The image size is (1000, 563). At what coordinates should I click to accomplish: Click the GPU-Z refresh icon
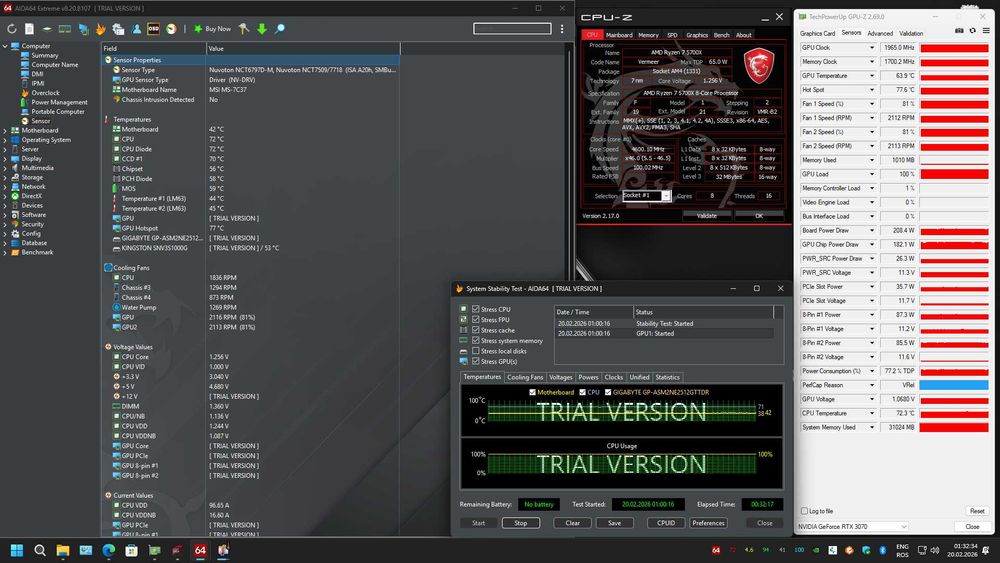click(x=973, y=31)
